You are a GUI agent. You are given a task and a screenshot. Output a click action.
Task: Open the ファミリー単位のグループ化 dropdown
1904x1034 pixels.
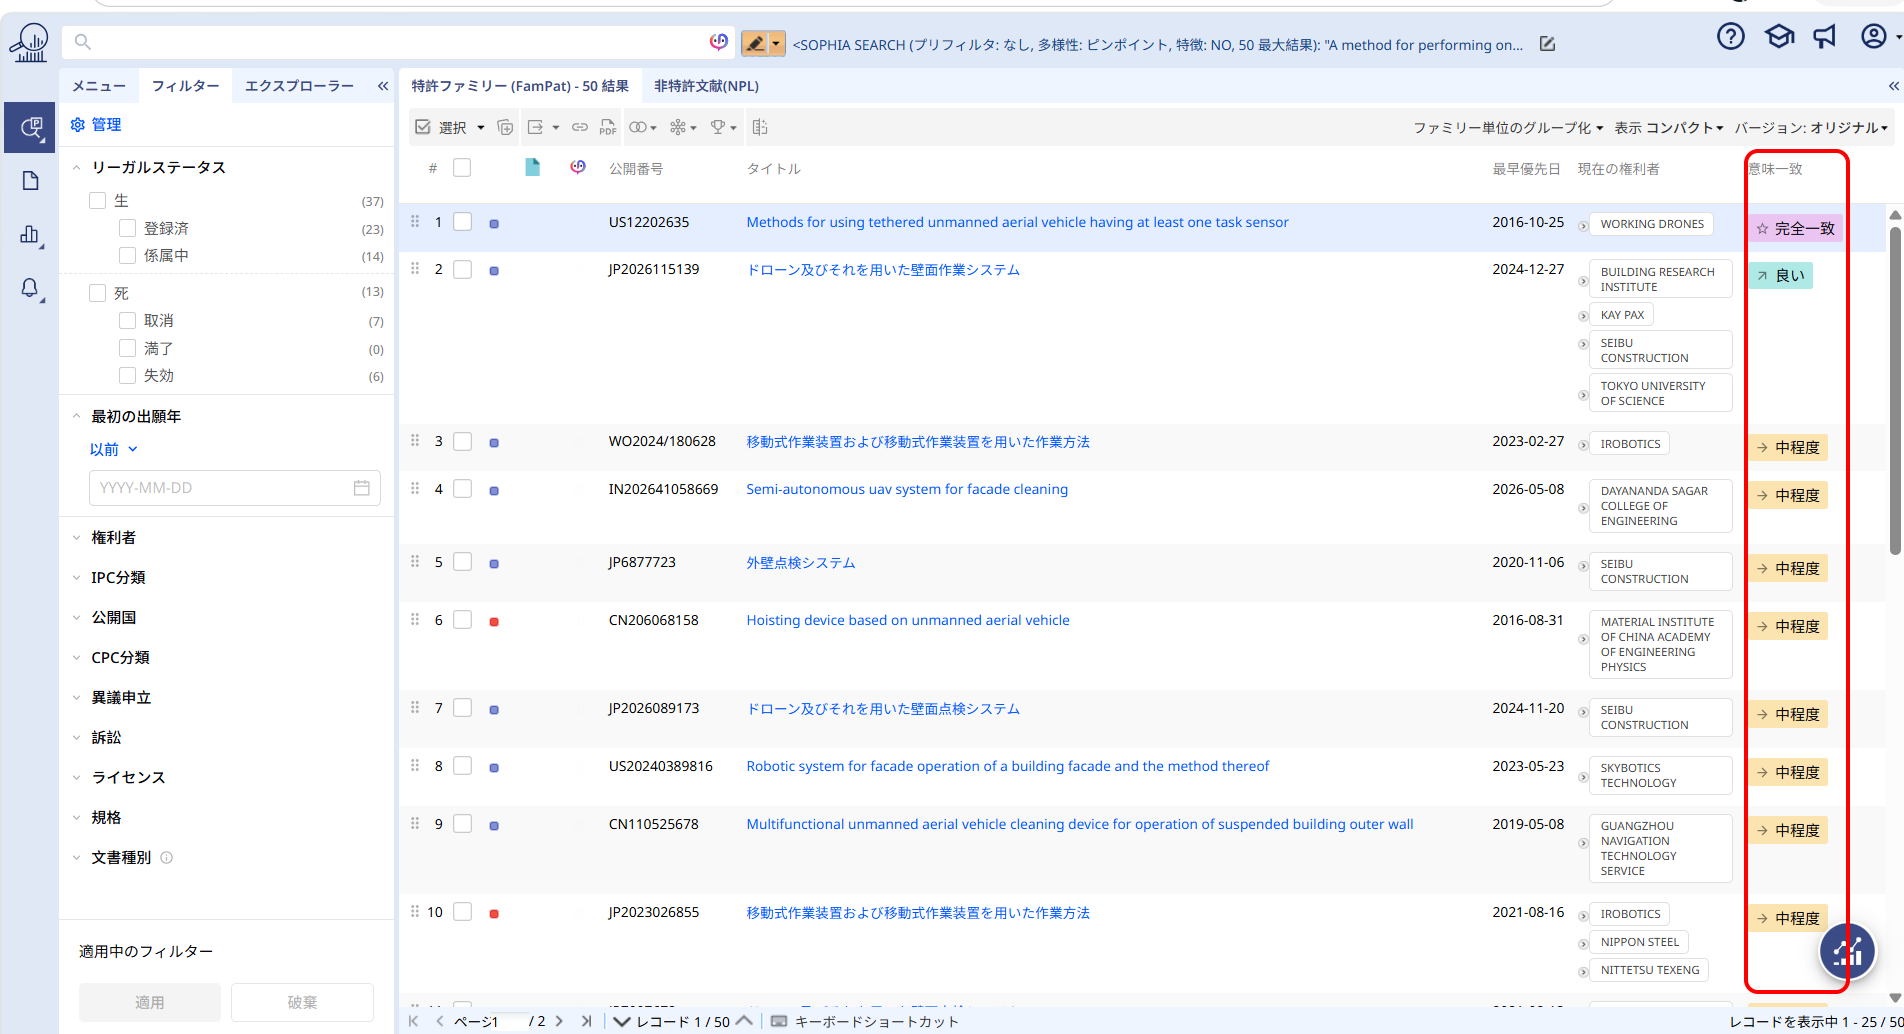point(1507,127)
